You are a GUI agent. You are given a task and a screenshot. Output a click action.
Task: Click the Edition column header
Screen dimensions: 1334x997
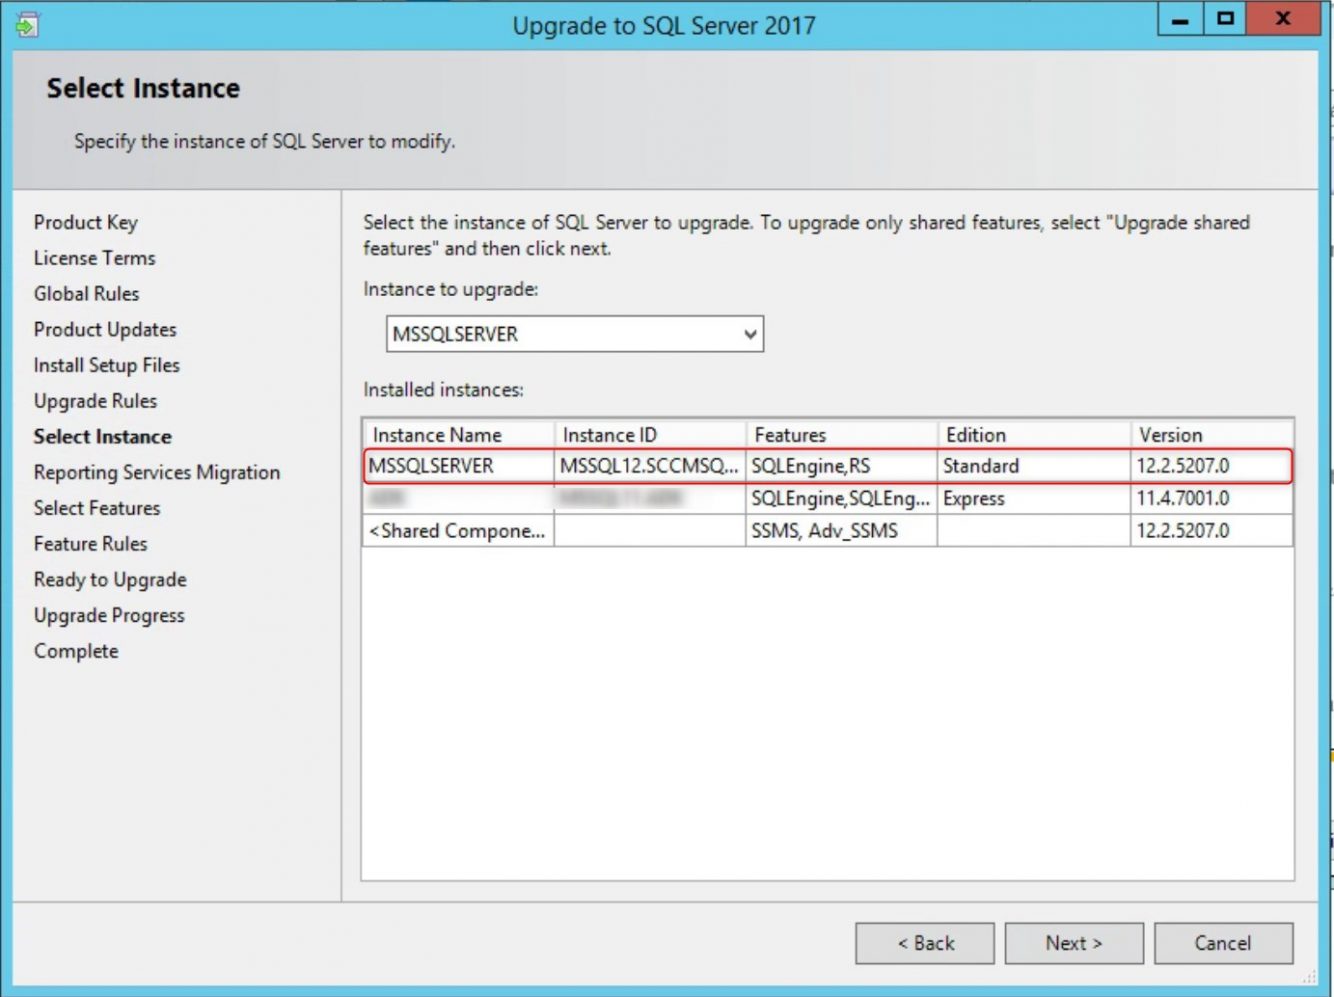click(975, 434)
